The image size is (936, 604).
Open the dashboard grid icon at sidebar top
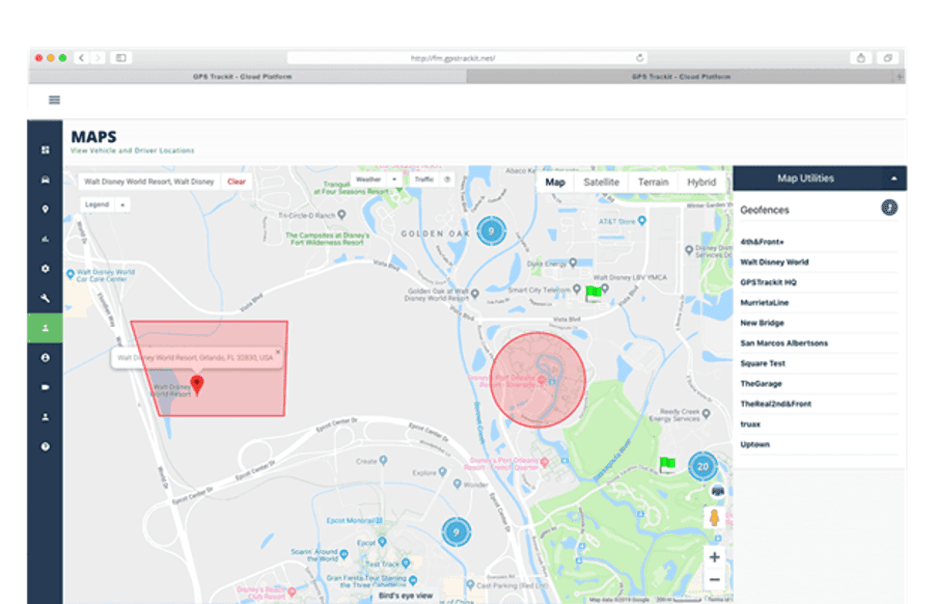pyautogui.click(x=44, y=148)
